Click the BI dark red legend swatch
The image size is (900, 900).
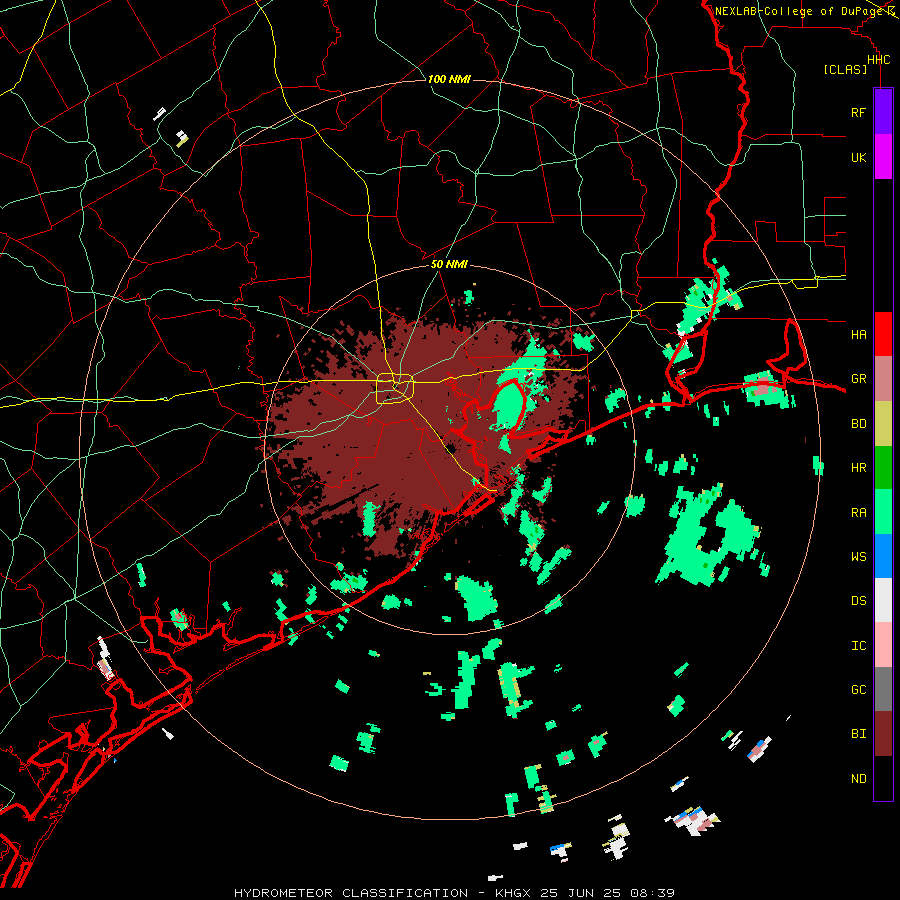(x=883, y=734)
